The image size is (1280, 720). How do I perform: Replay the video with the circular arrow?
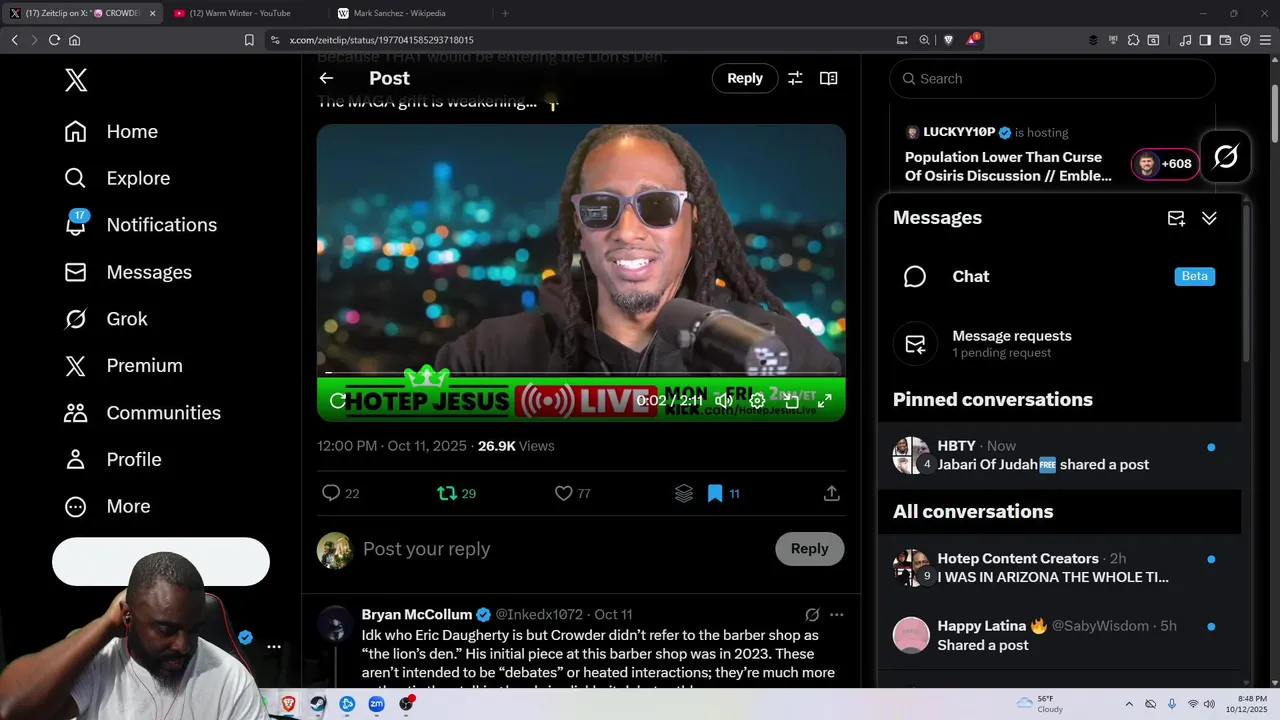coord(338,401)
